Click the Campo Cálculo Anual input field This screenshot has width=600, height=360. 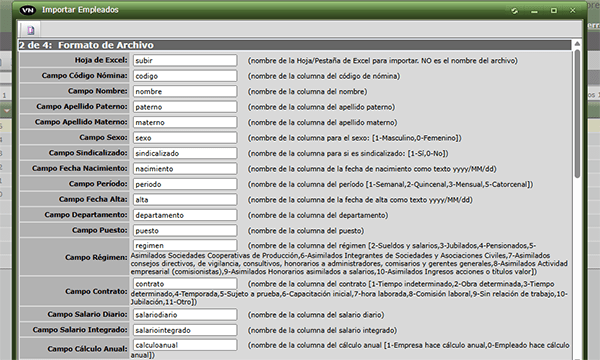click(x=185, y=345)
